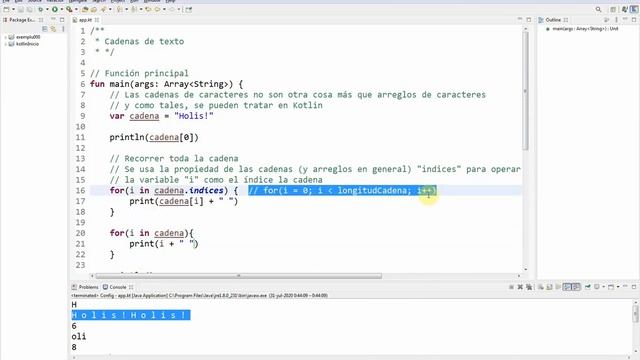The image size is (640, 360).
Task: Click the editor's vertical scrollbar
Action: click(x=526, y=90)
